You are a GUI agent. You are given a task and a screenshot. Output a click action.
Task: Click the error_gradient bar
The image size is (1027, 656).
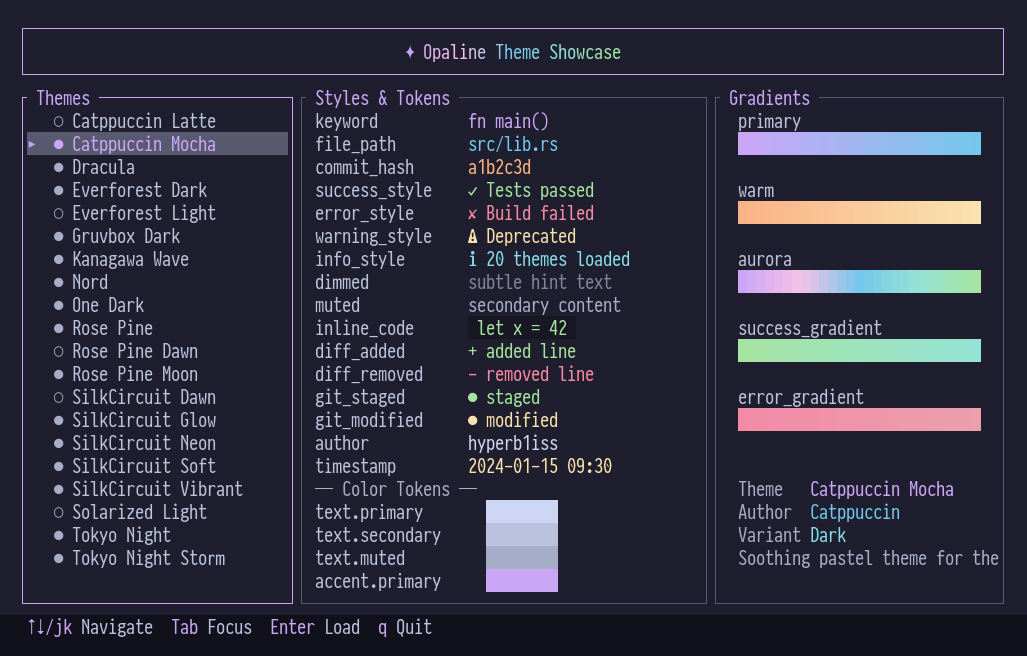click(x=859, y=420)
